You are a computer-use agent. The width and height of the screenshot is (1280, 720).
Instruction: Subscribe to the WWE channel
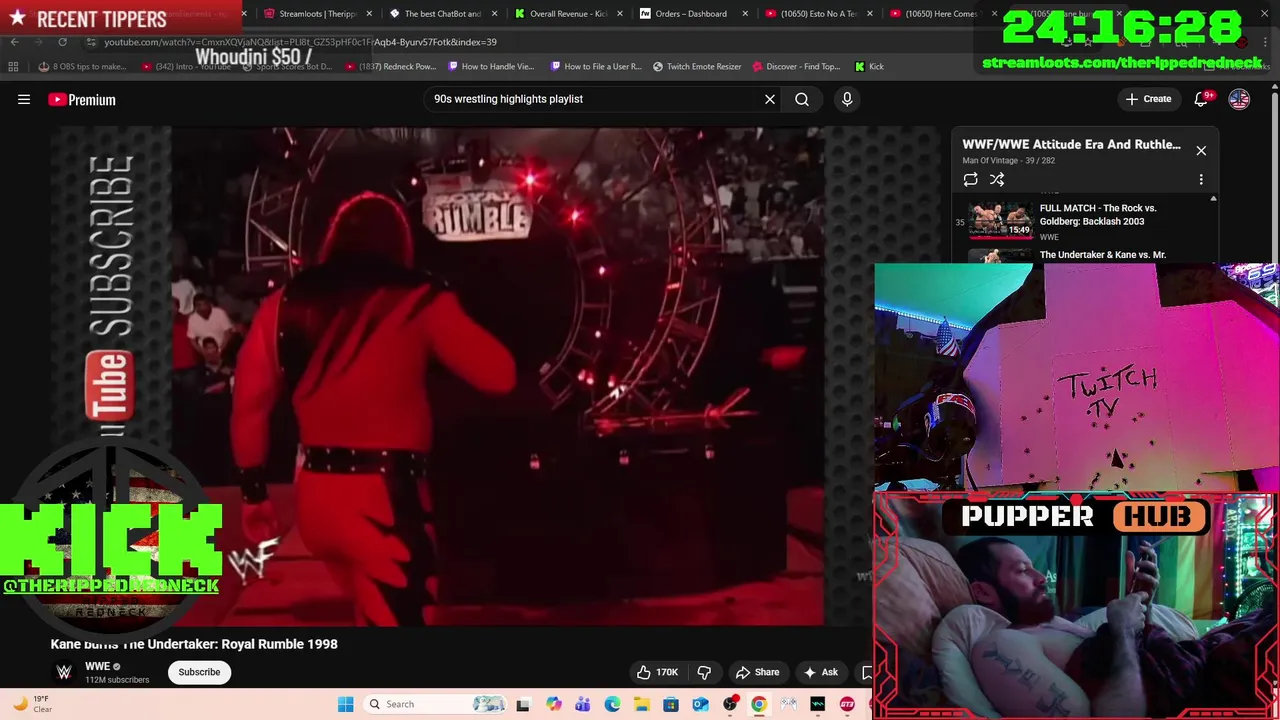tap(199, 672)
